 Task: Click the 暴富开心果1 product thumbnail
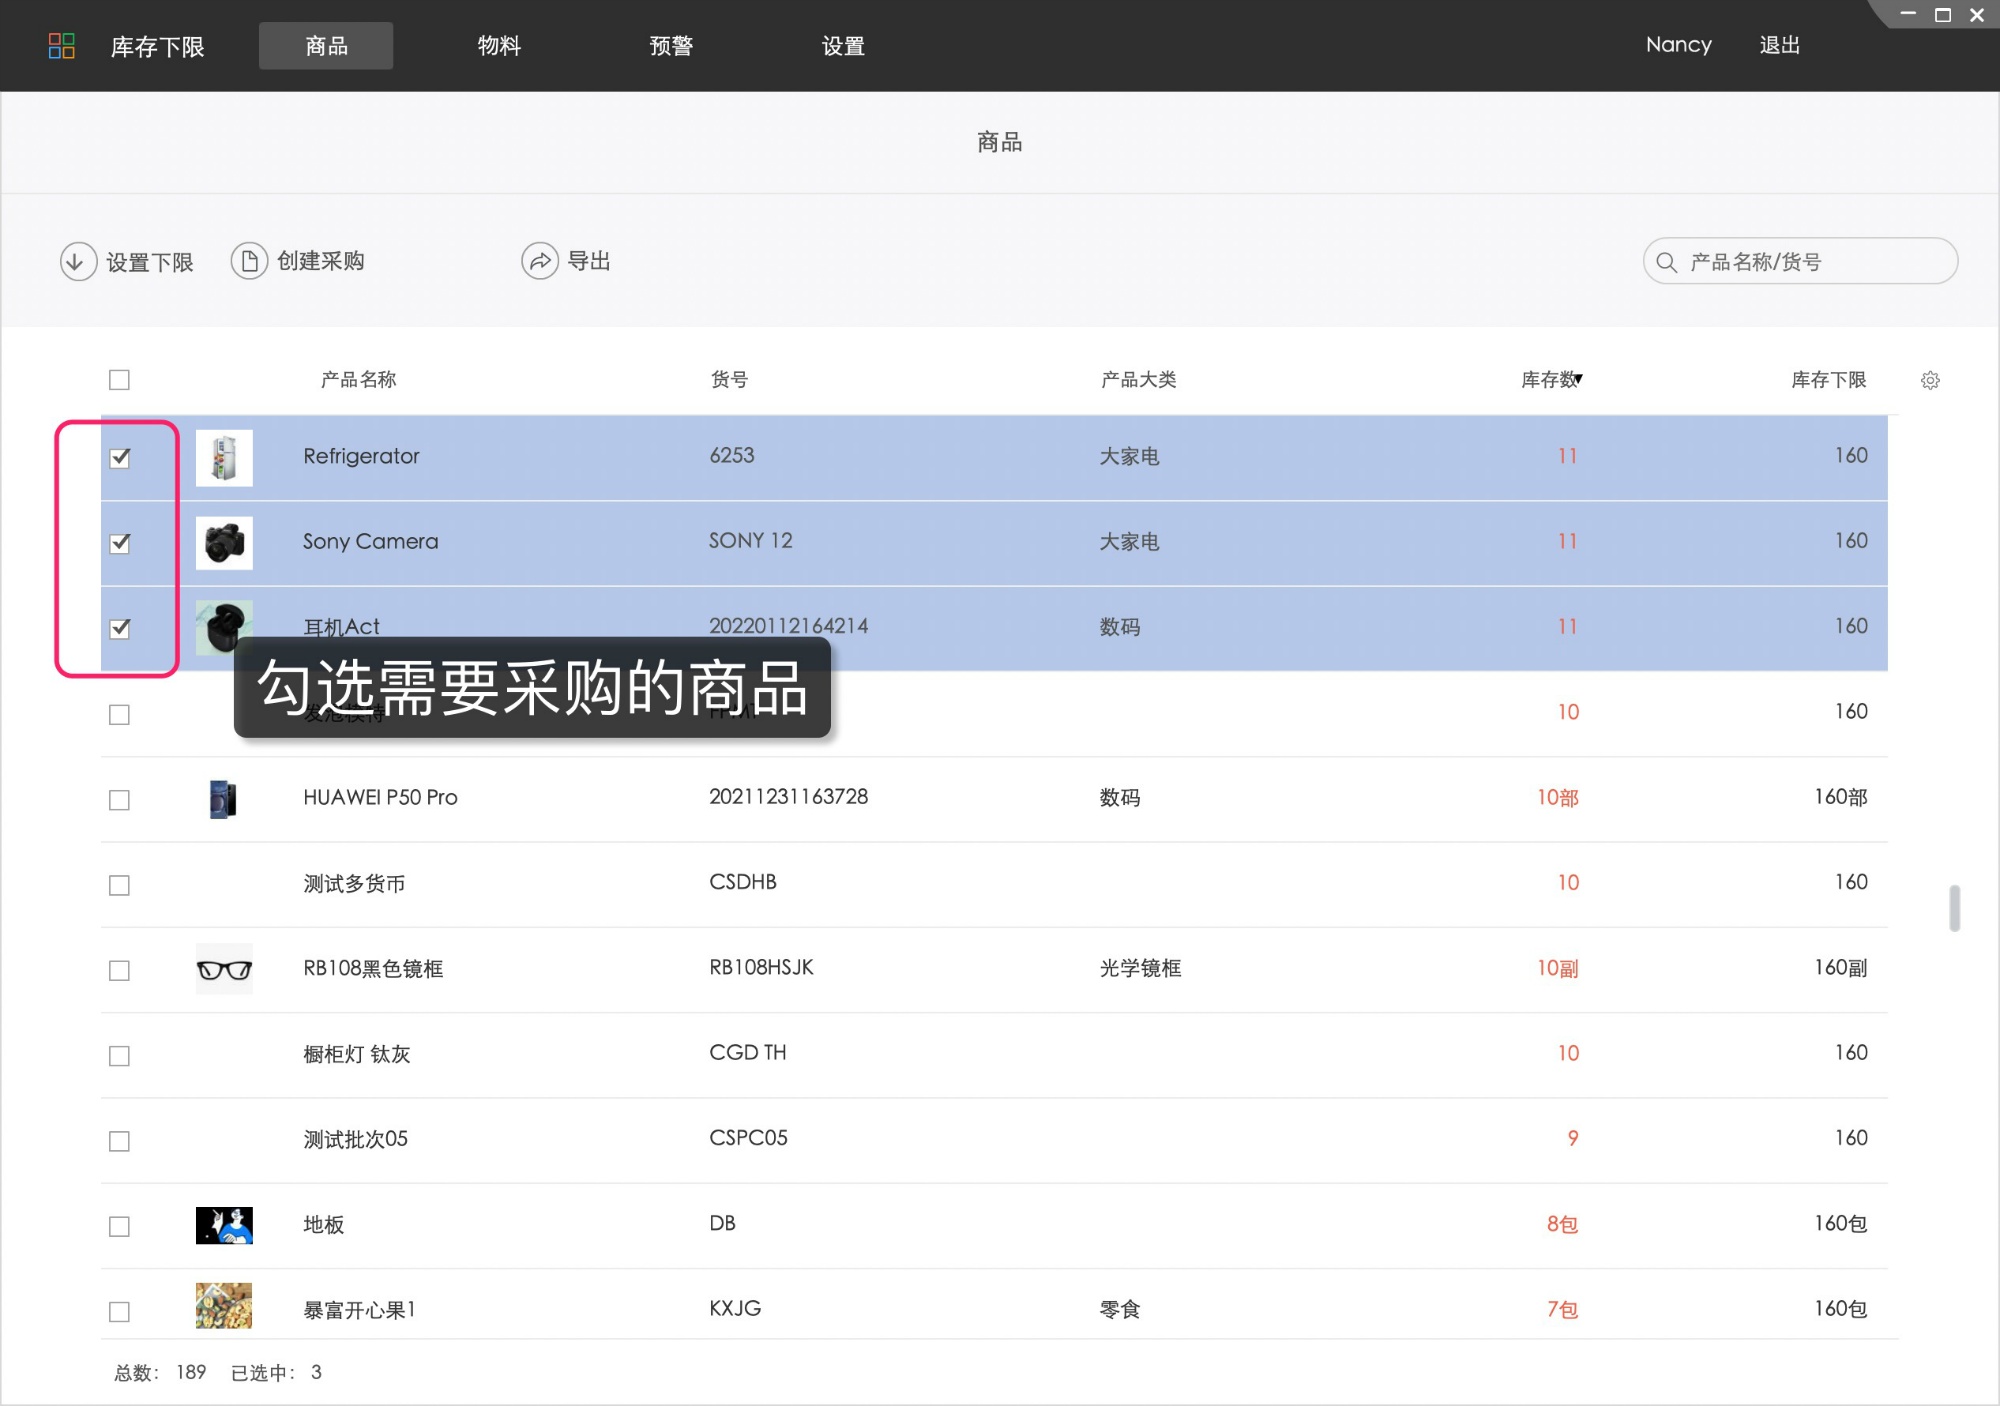coord(224,1306)
